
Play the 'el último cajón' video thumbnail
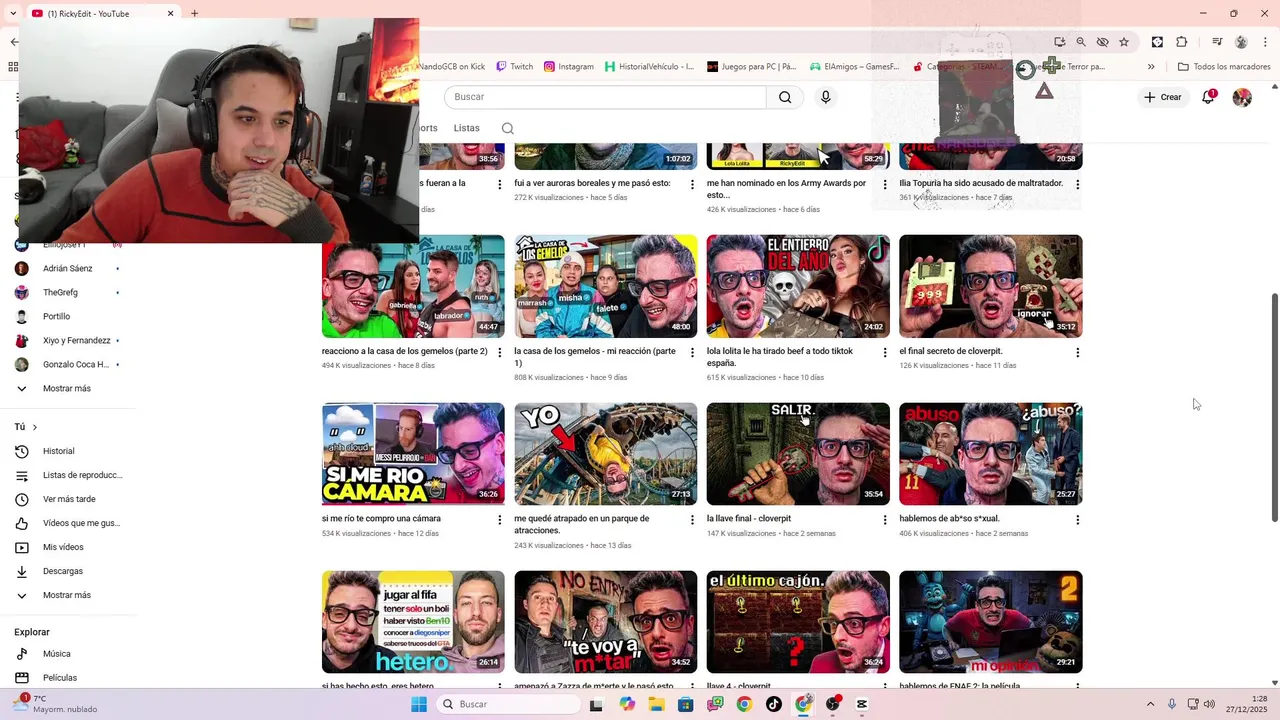tap(798, 622)
